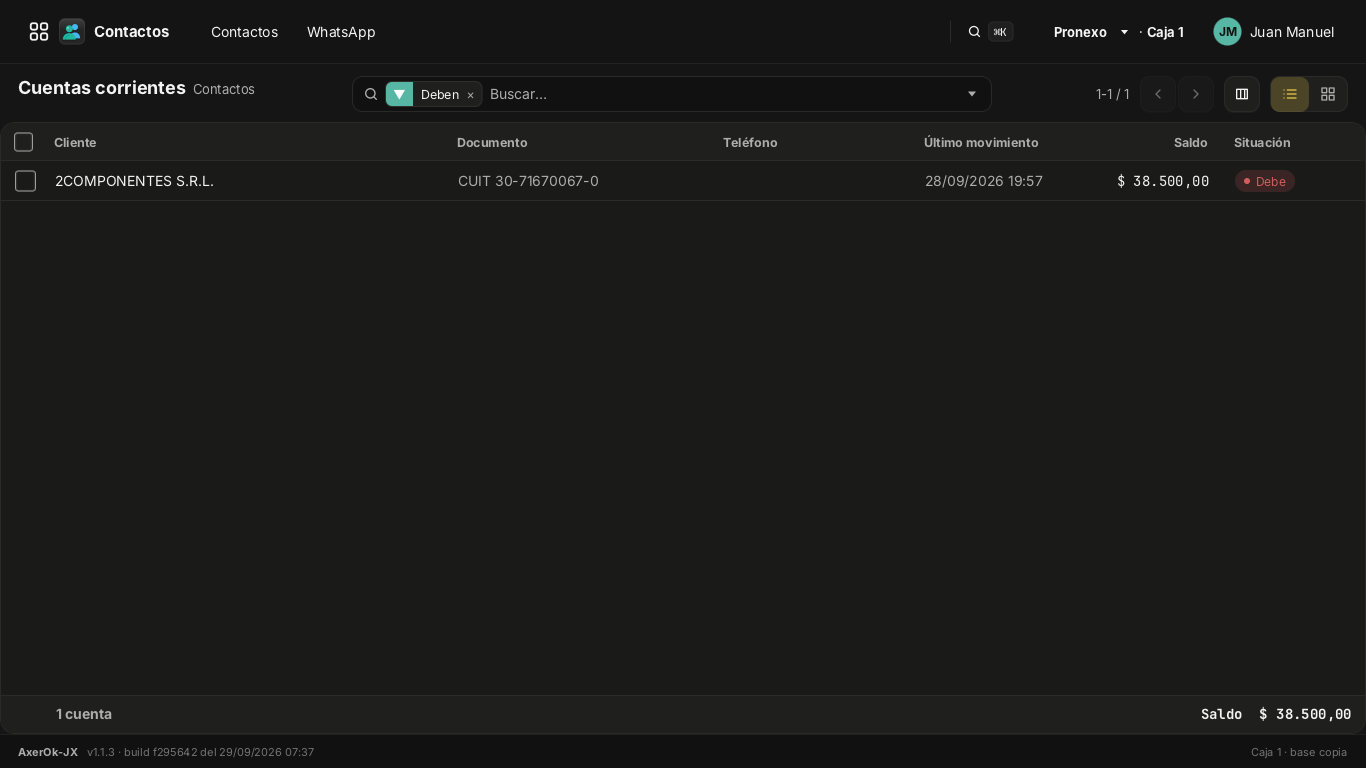Click the Contactos app logo icon
Viewport: 1366px width, 768px height.
[x=72, y=32]
